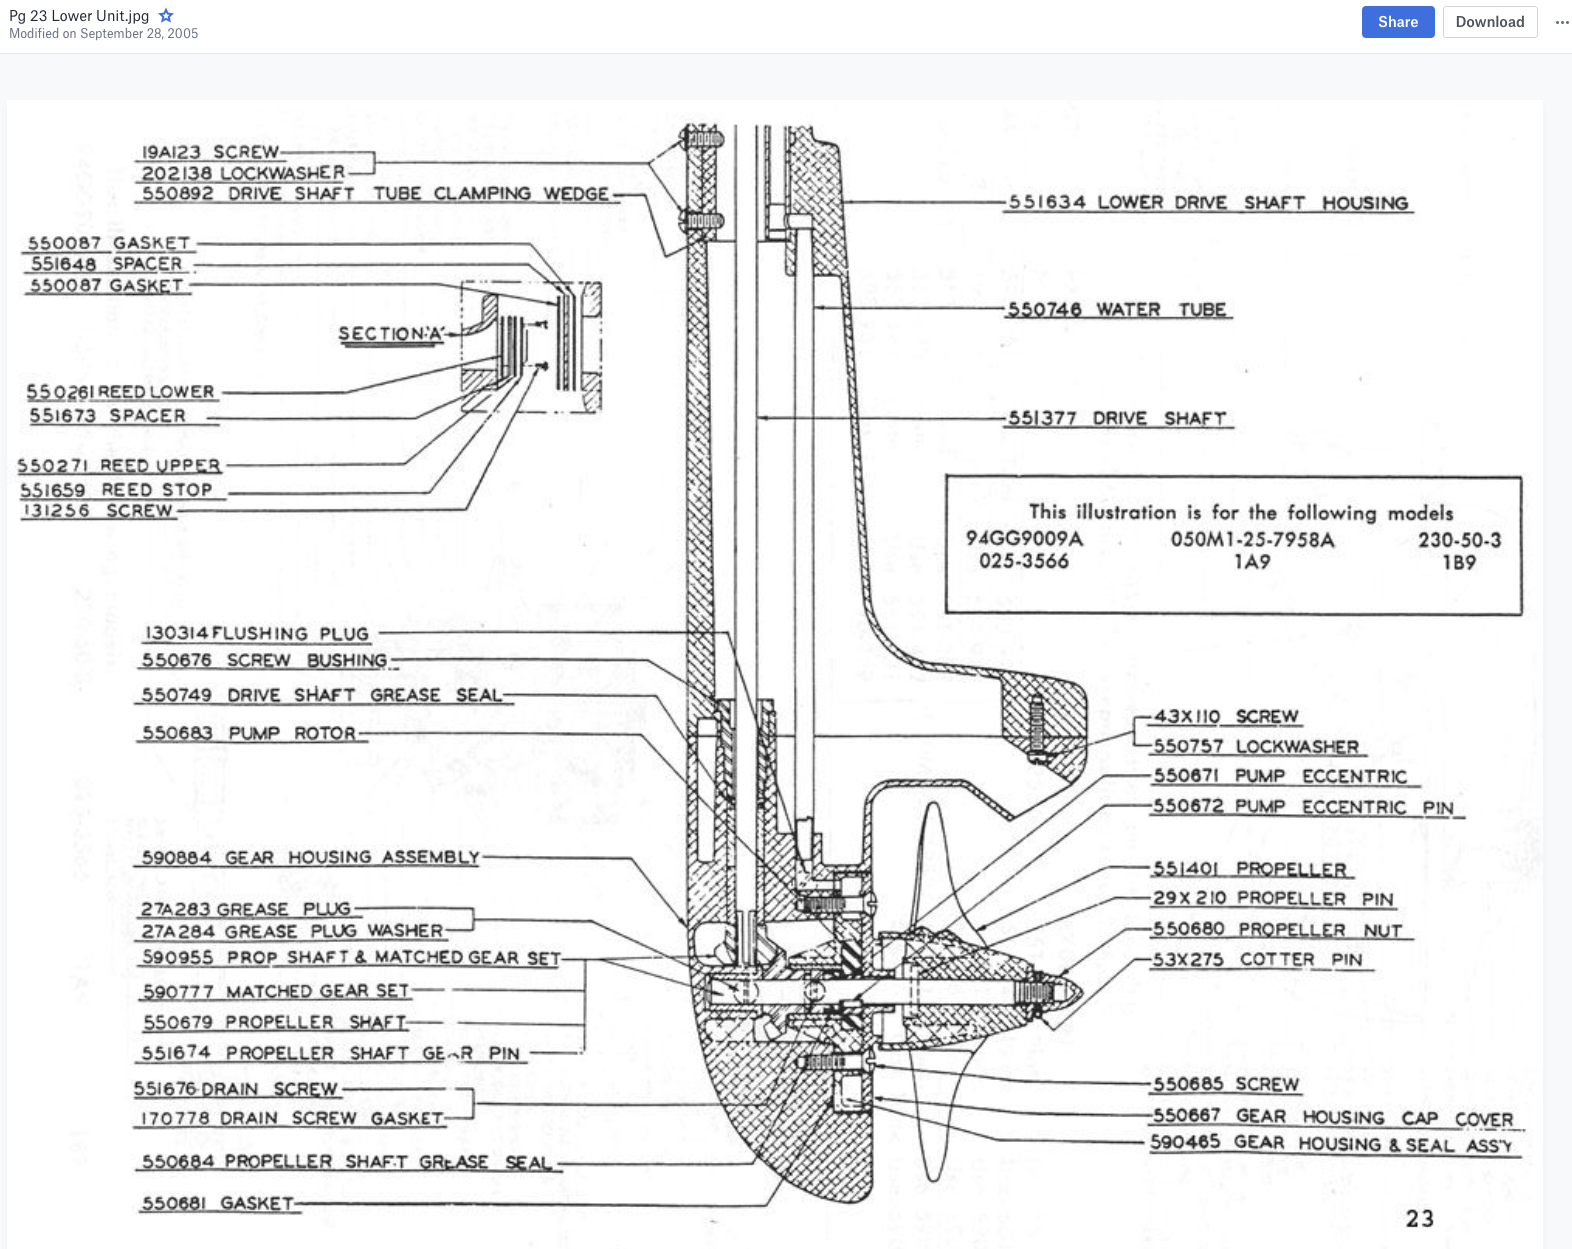Click the 550667 Gear Housing Cap Cover label

[1333, 1117]
